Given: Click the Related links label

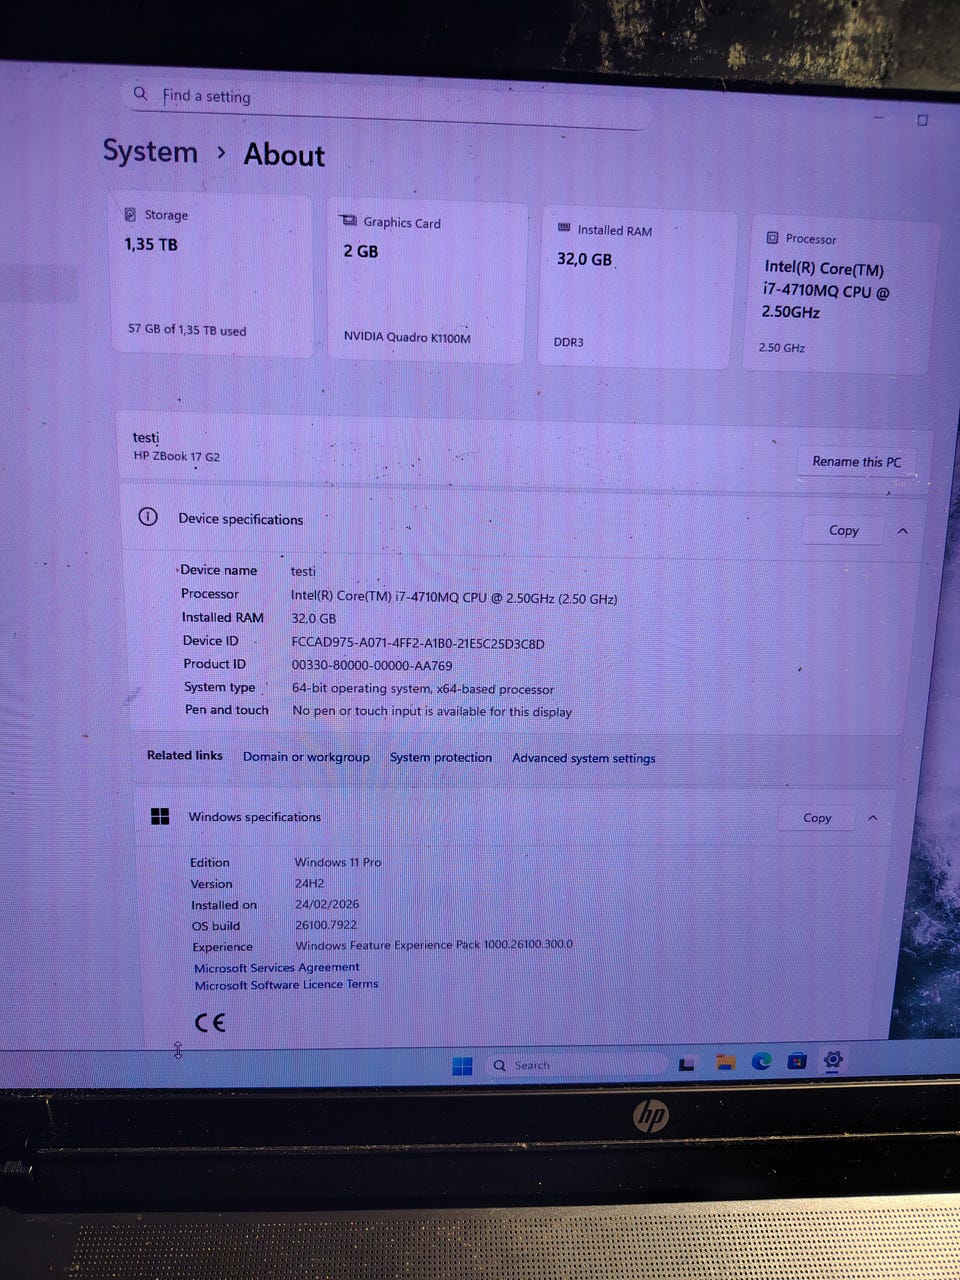Looking at the screenshot, I should pos(185,755).
